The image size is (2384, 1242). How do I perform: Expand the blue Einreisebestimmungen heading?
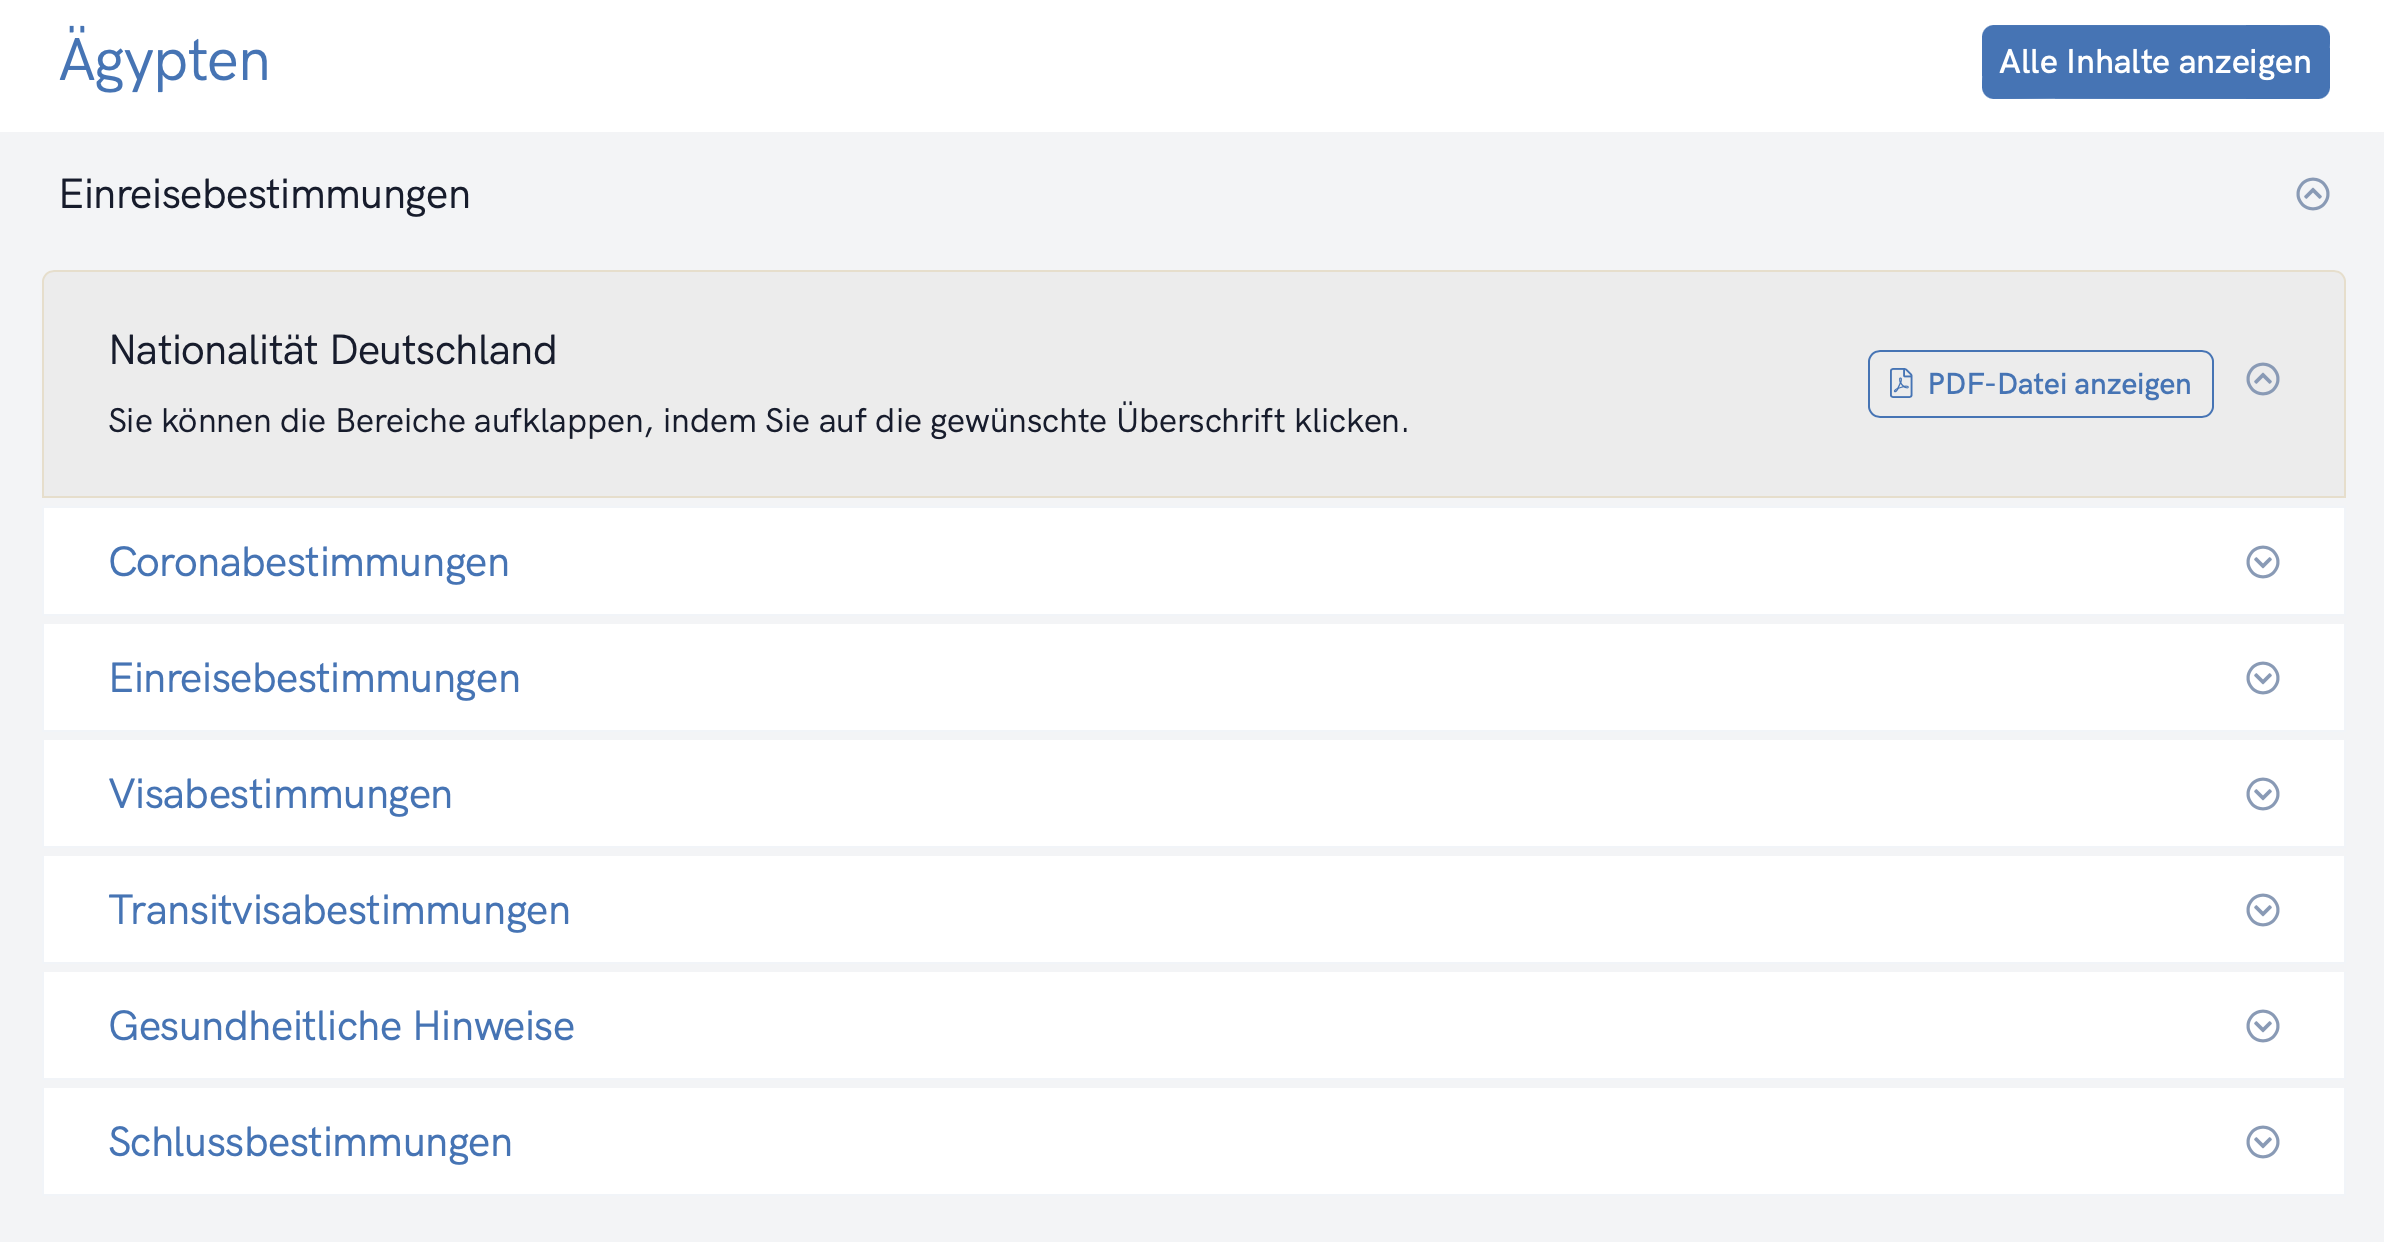point(314,678)
